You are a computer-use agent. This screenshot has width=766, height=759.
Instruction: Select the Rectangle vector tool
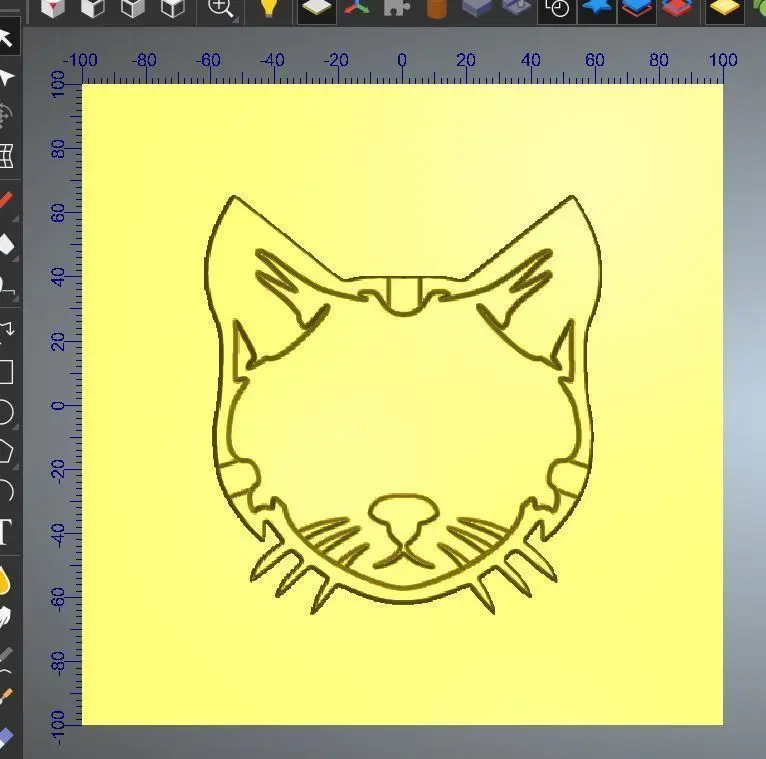6,372
